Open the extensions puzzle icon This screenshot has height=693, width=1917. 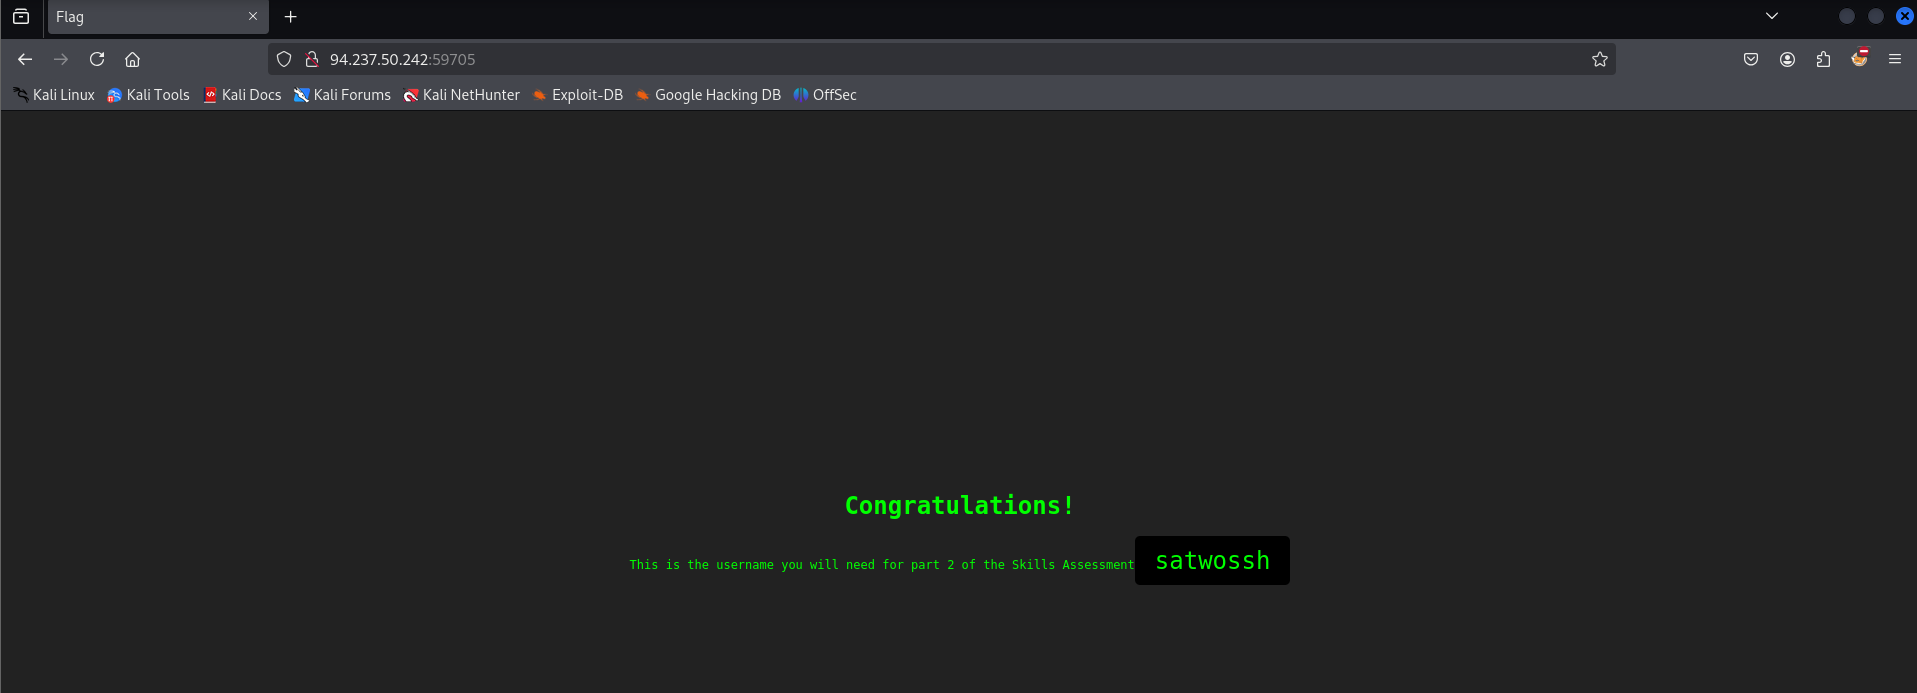pyautogui.click(x=1823, y=59)
